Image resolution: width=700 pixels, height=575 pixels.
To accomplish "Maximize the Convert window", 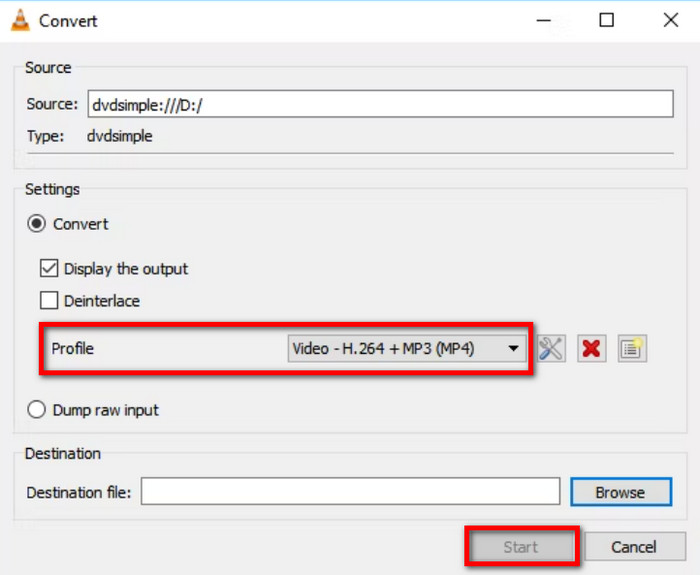I will tap(606, 21).
